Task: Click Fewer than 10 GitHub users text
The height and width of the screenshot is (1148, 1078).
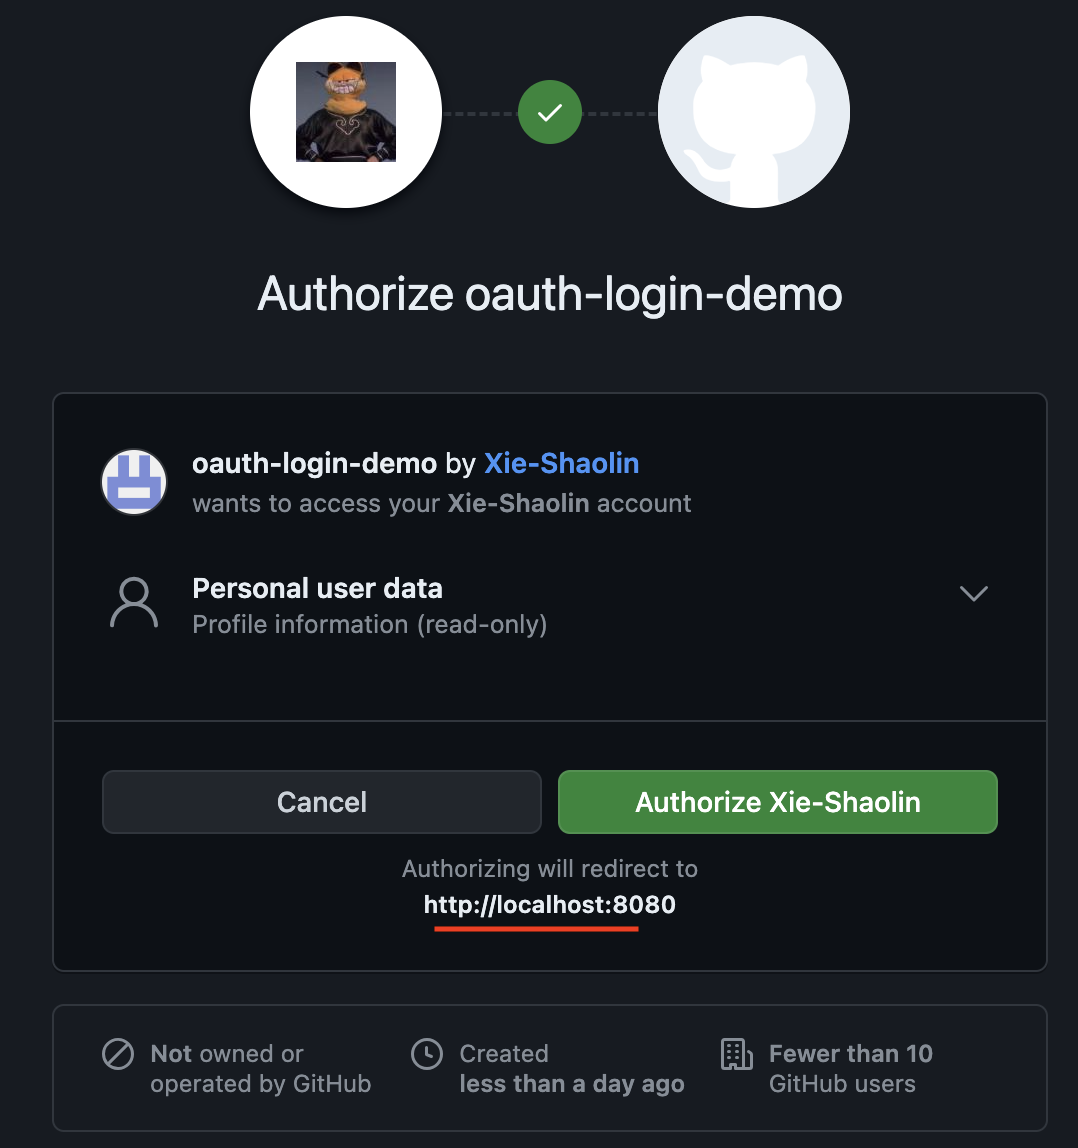Action: point(851,1068)
